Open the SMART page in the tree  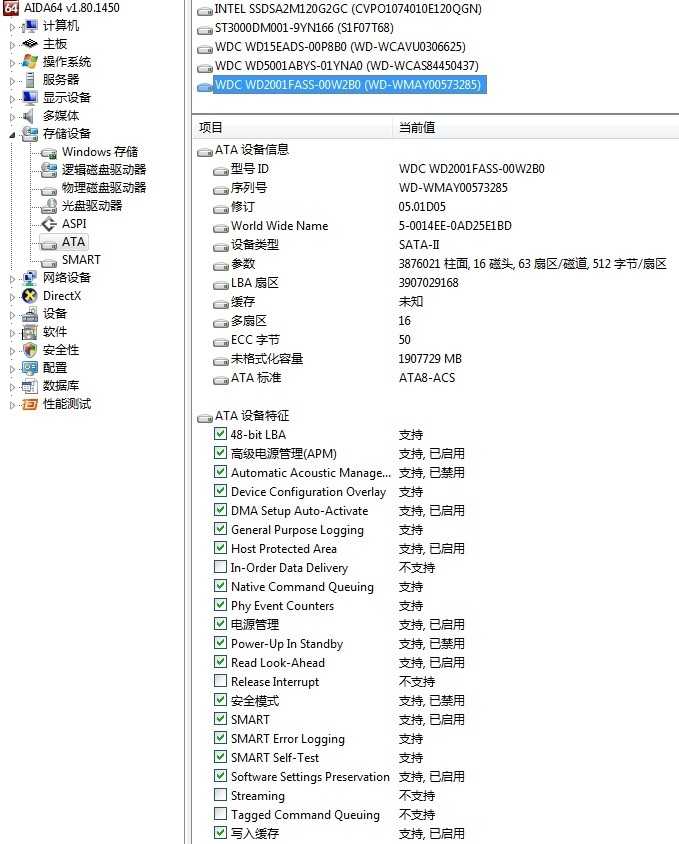tap(80, 260)
